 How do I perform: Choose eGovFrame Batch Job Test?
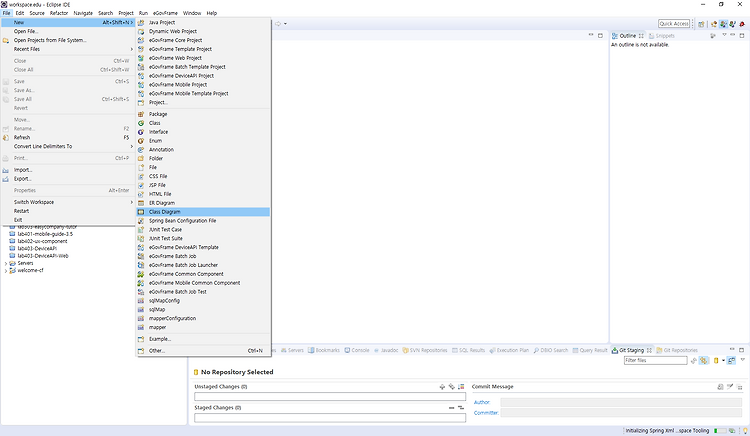[x=203, y=292]
